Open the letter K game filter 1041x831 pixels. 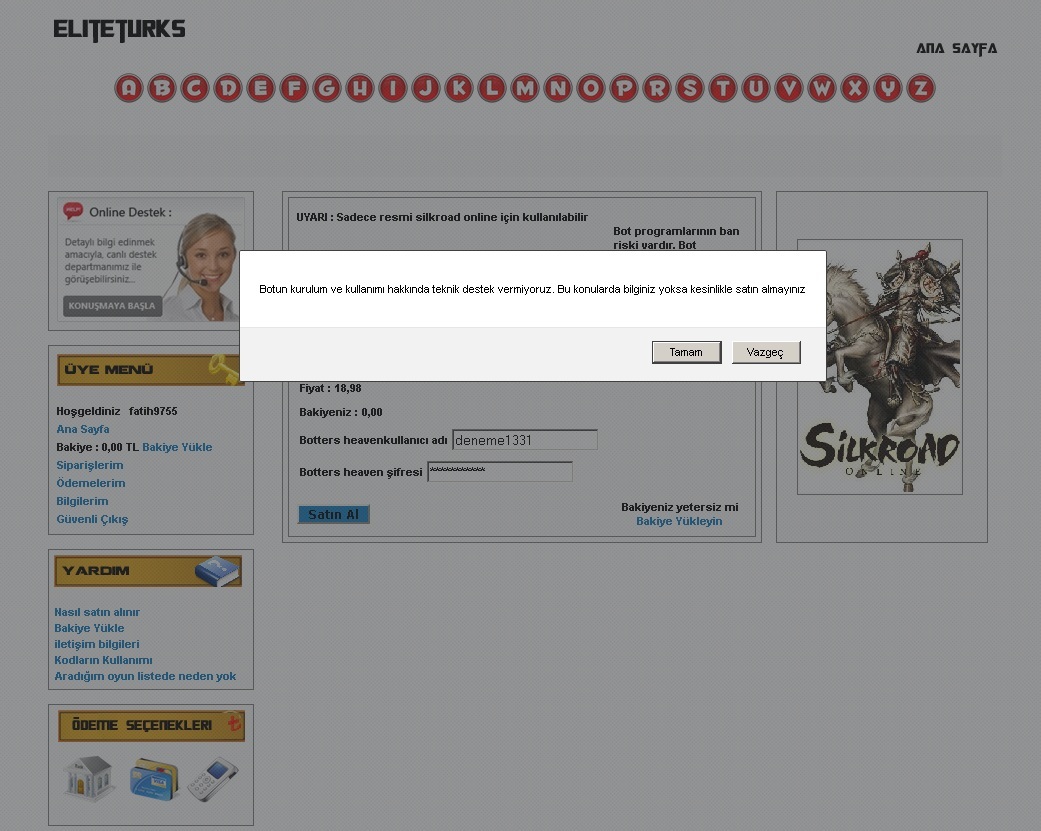(x=459, y=88)
